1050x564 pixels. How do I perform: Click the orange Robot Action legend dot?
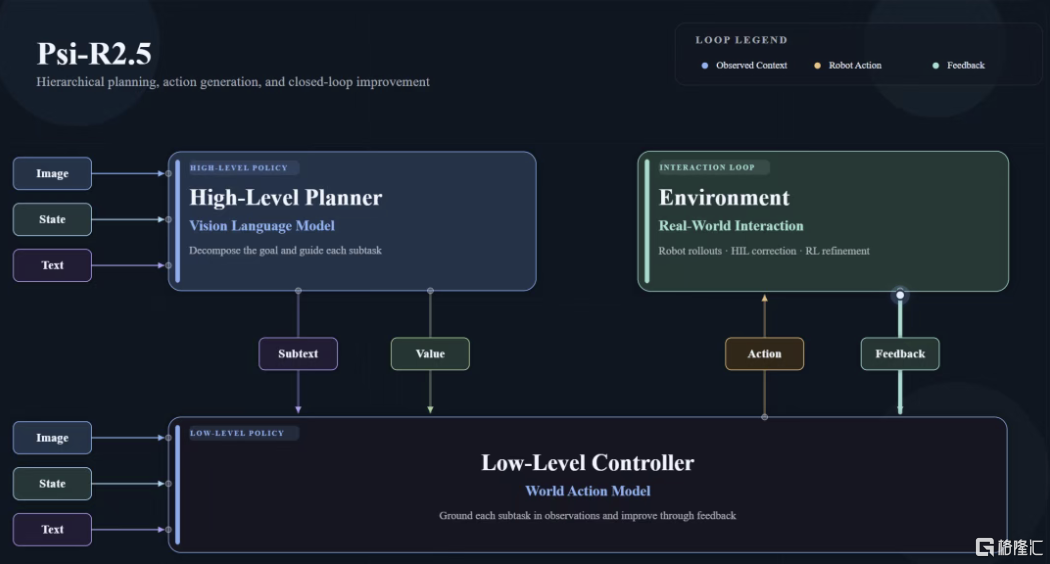tap(817, 66)
